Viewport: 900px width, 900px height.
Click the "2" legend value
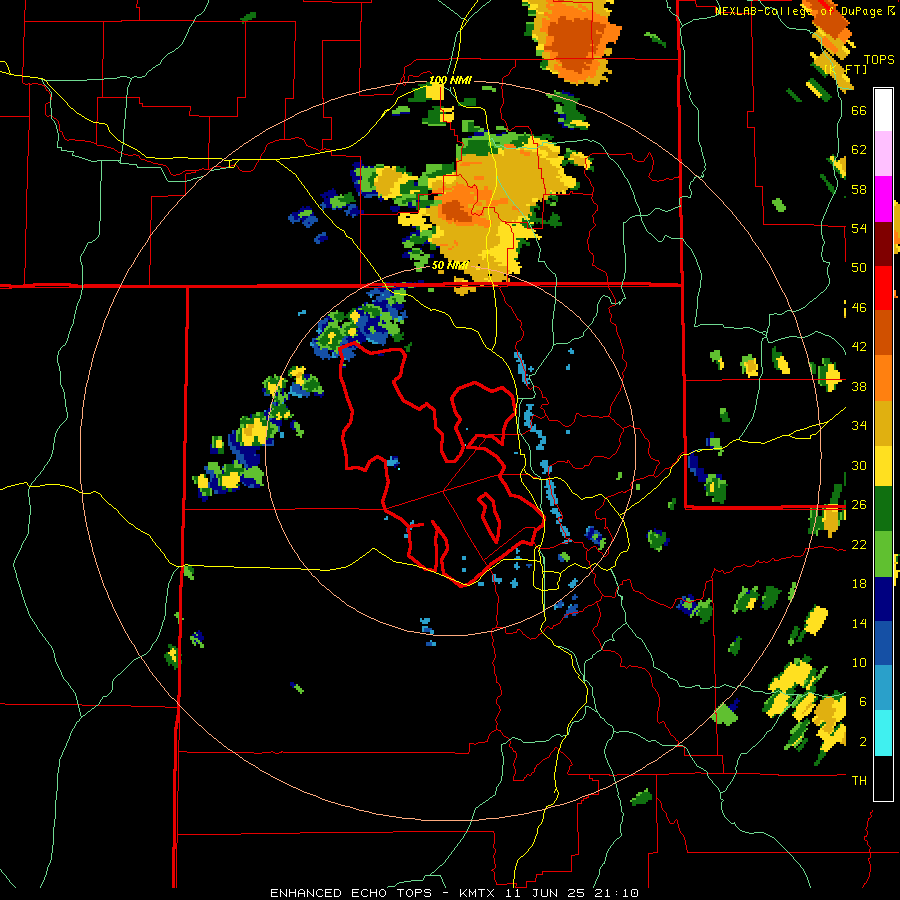point(863,741)
